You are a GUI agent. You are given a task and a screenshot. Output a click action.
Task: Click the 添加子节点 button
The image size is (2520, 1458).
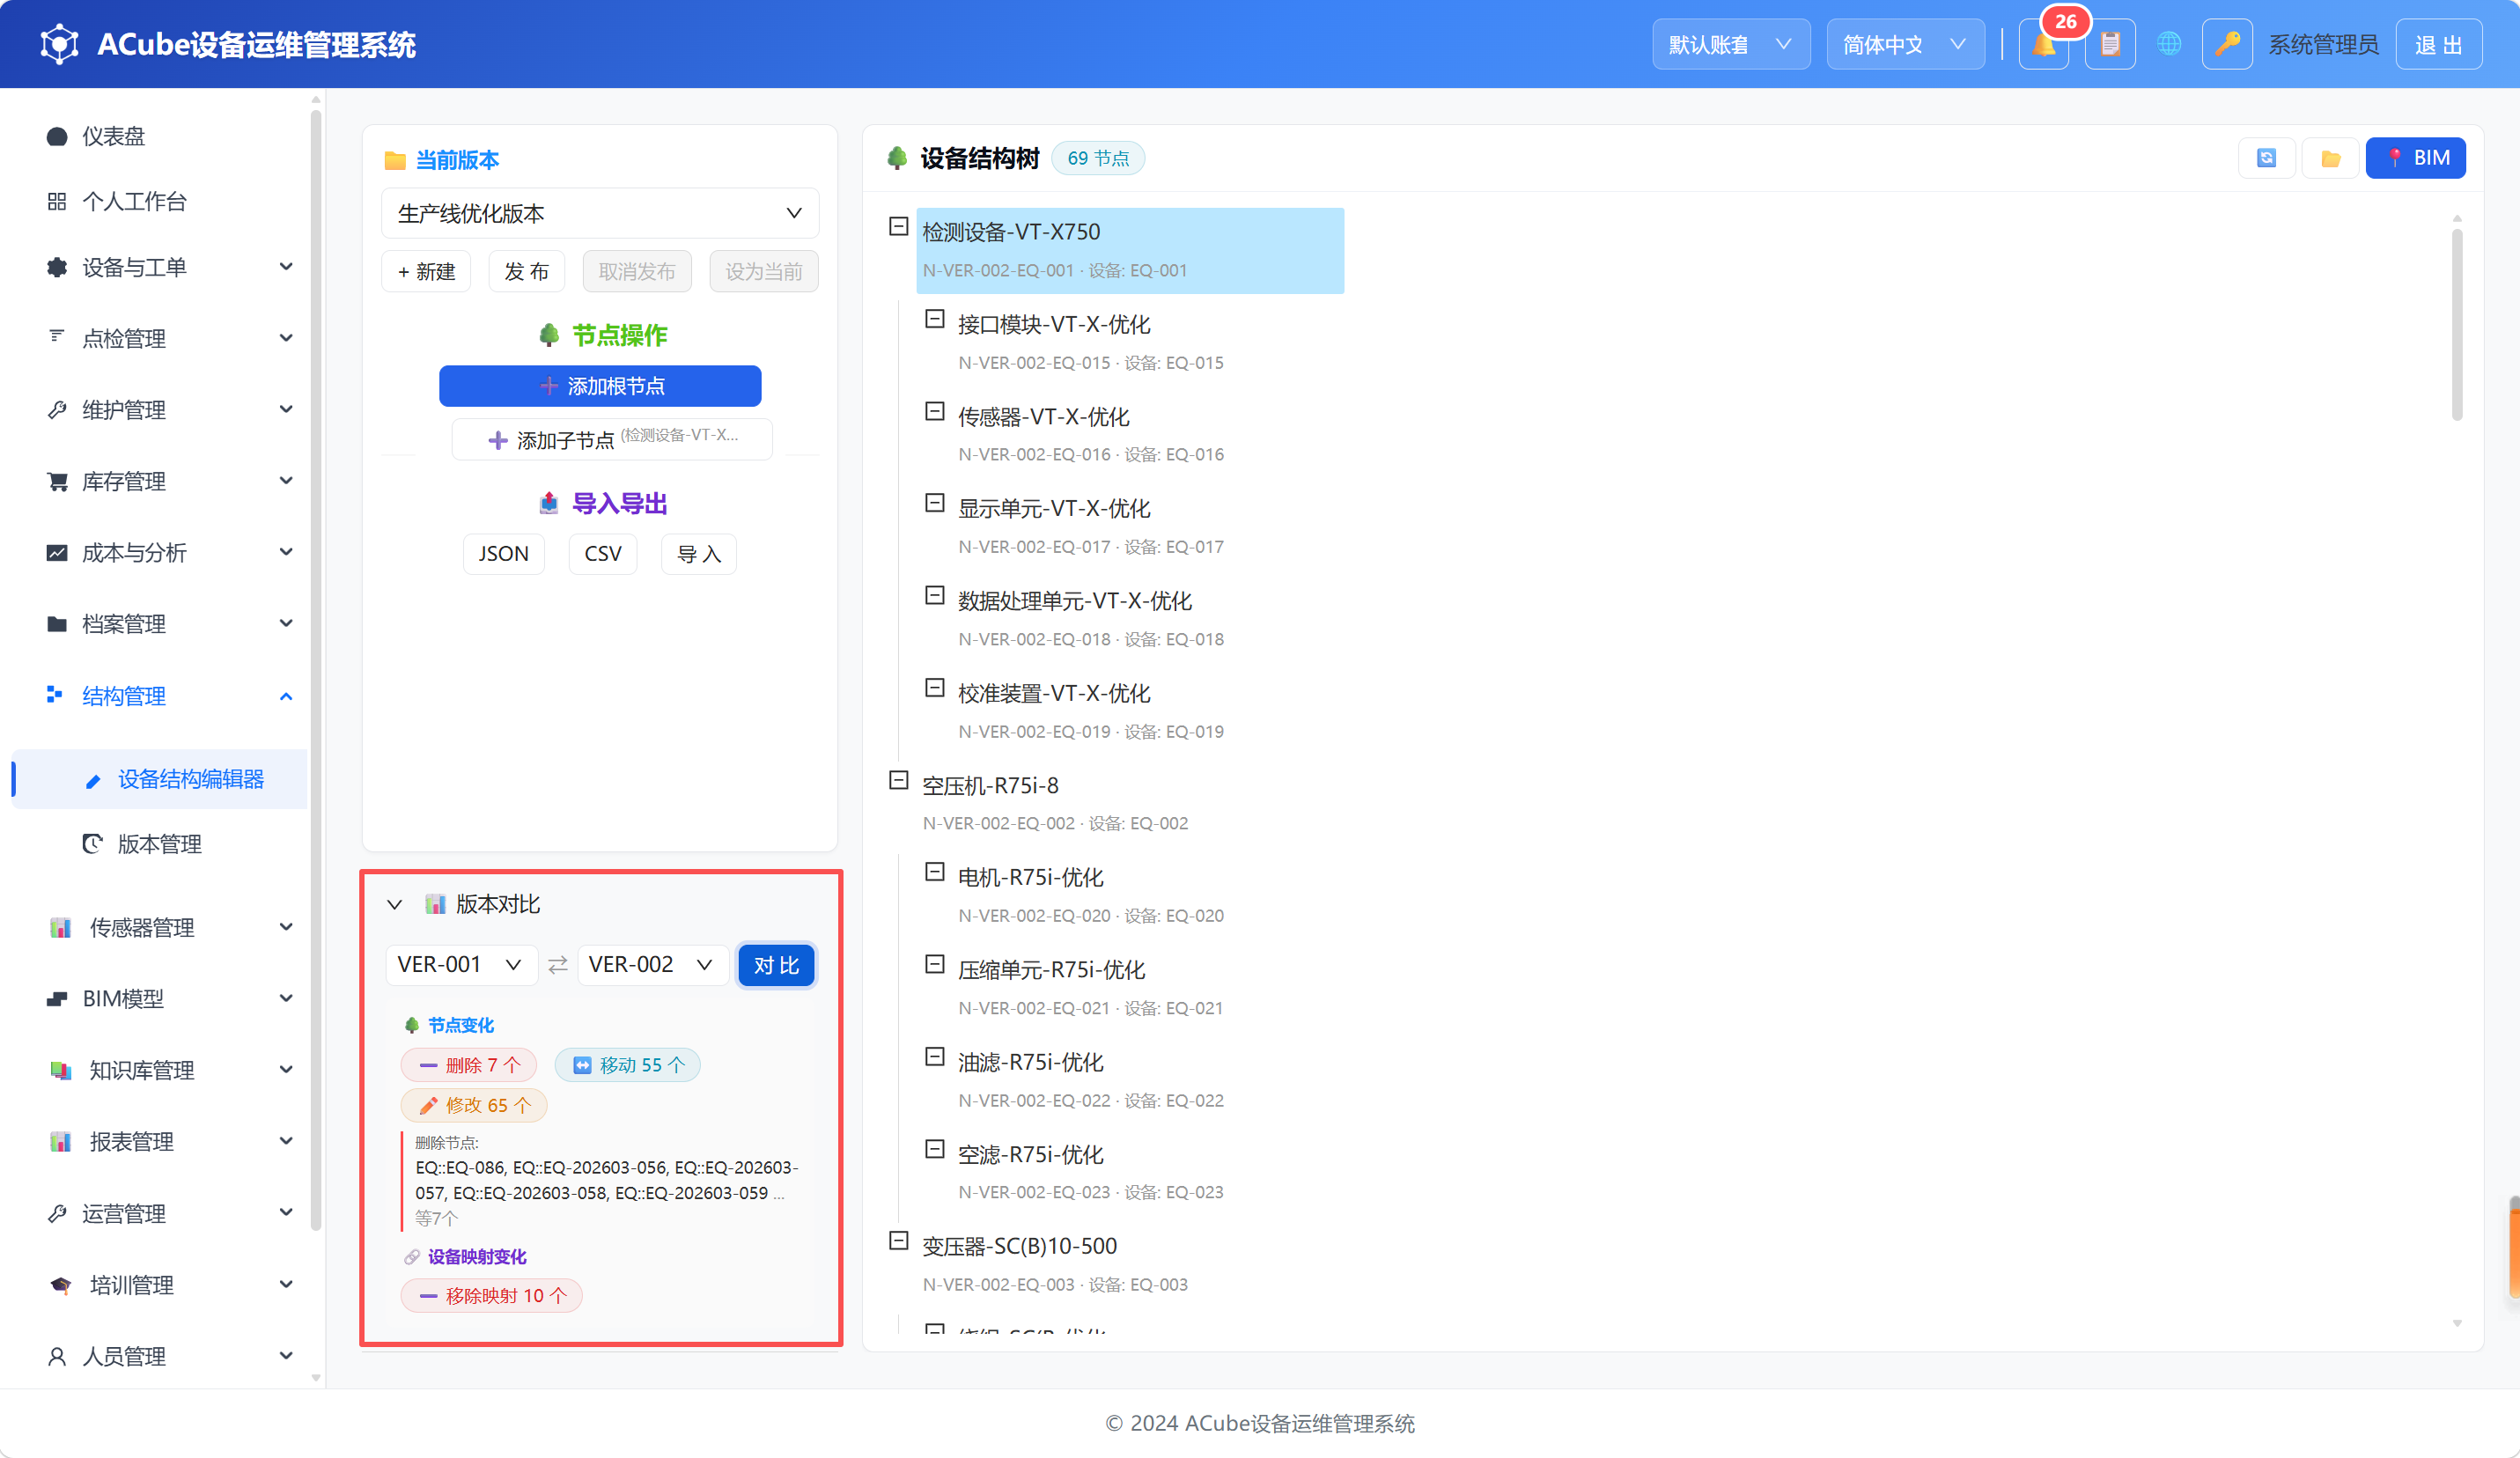click(x=612, y=439)
